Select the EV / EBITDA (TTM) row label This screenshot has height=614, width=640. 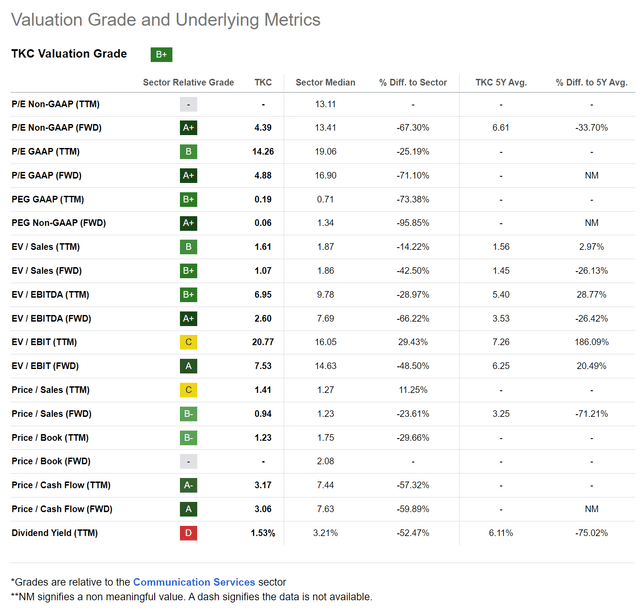[x=50, y=294]
